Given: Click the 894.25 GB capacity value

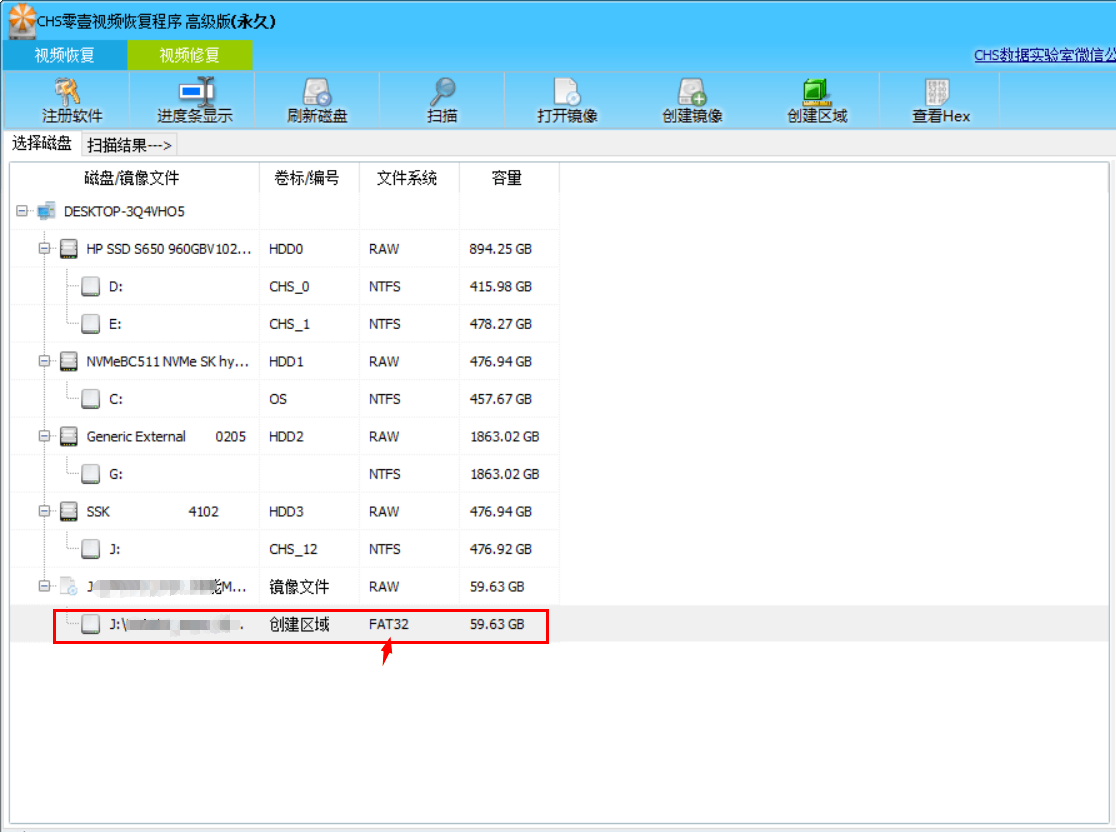Looking at the screenshot, I should coord(500,248).
